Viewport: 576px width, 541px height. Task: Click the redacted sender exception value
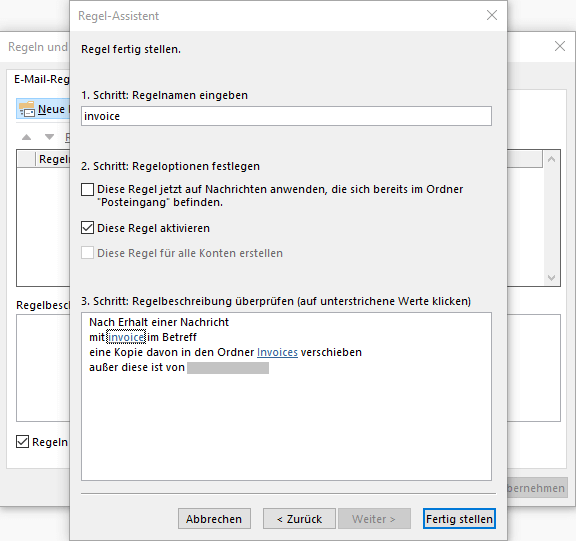tap(228, 368)
